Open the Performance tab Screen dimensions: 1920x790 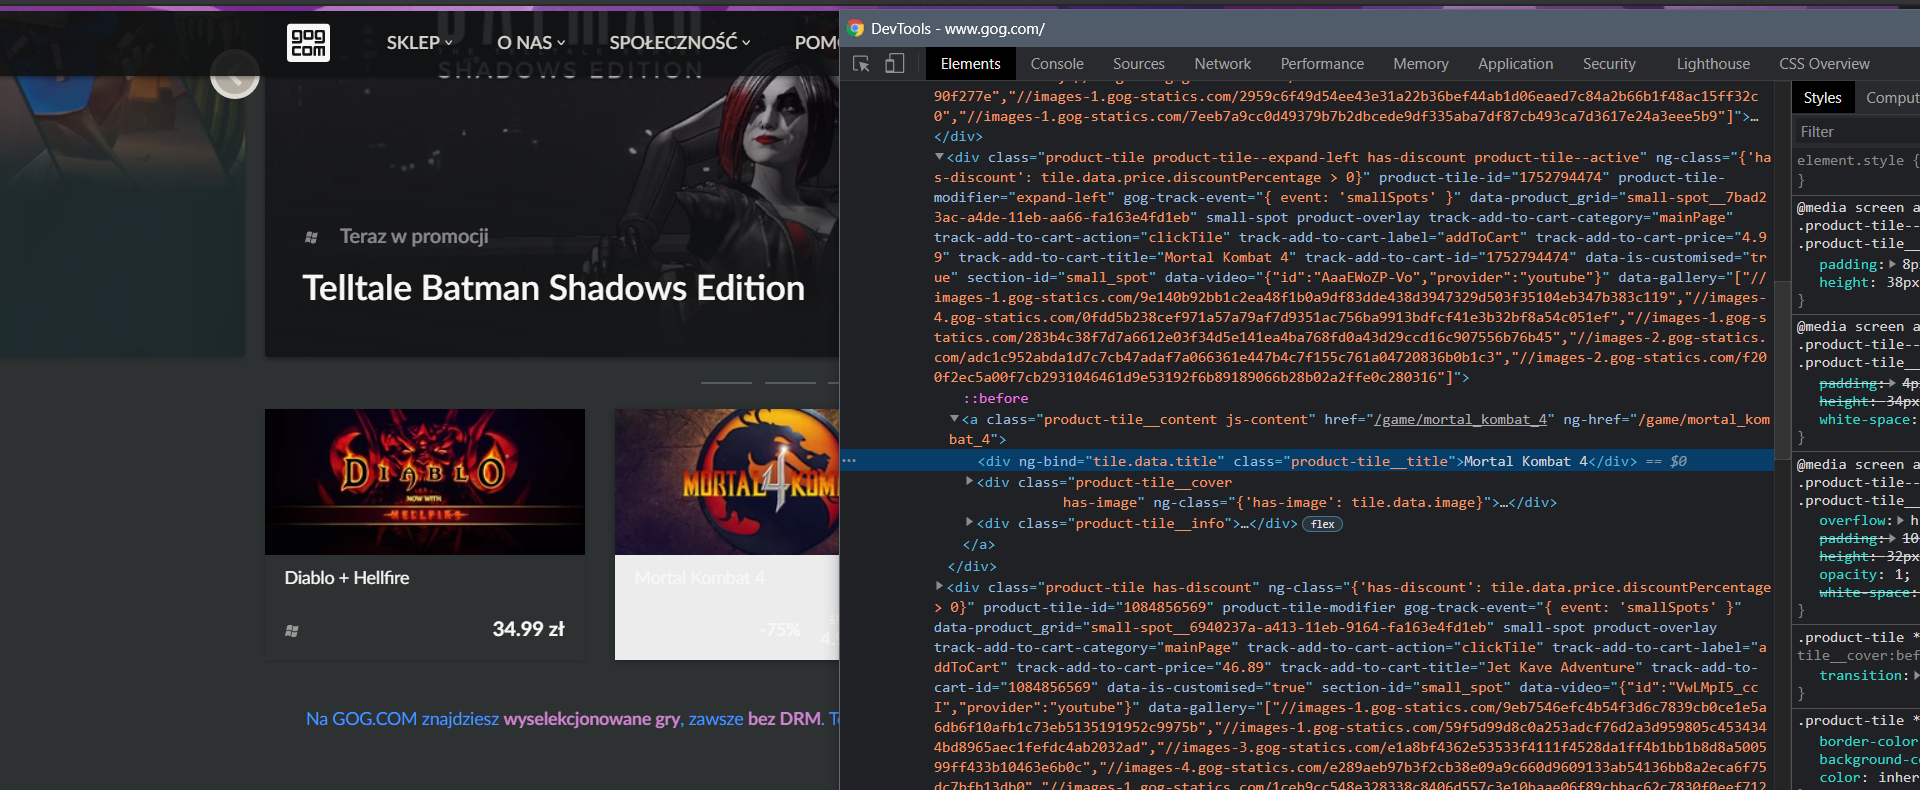click(x=1322, y=64)
